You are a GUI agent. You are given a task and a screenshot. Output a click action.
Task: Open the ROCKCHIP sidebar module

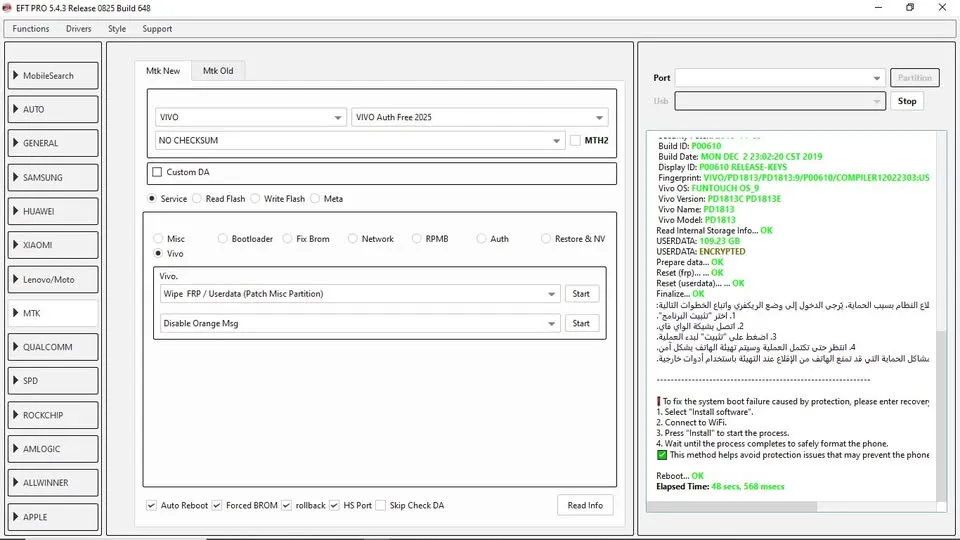(x=54, y=415)
